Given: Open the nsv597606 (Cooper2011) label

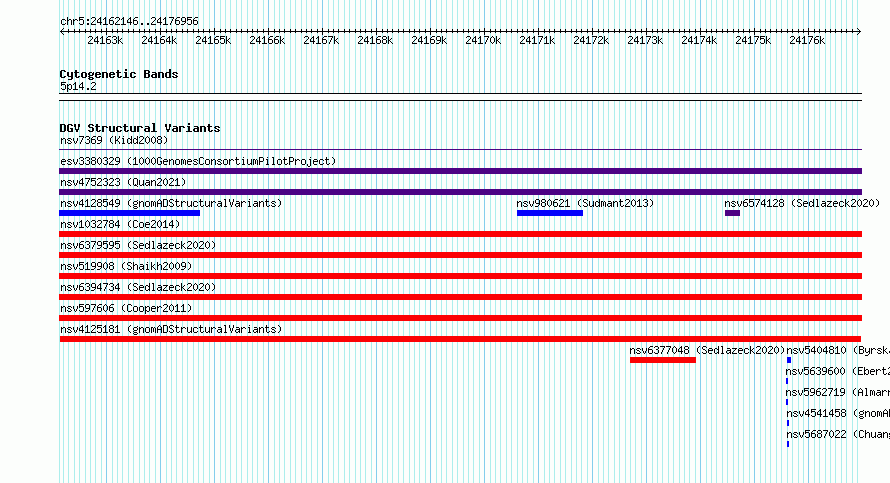Looking at the screenshot, I should point(126,308).
